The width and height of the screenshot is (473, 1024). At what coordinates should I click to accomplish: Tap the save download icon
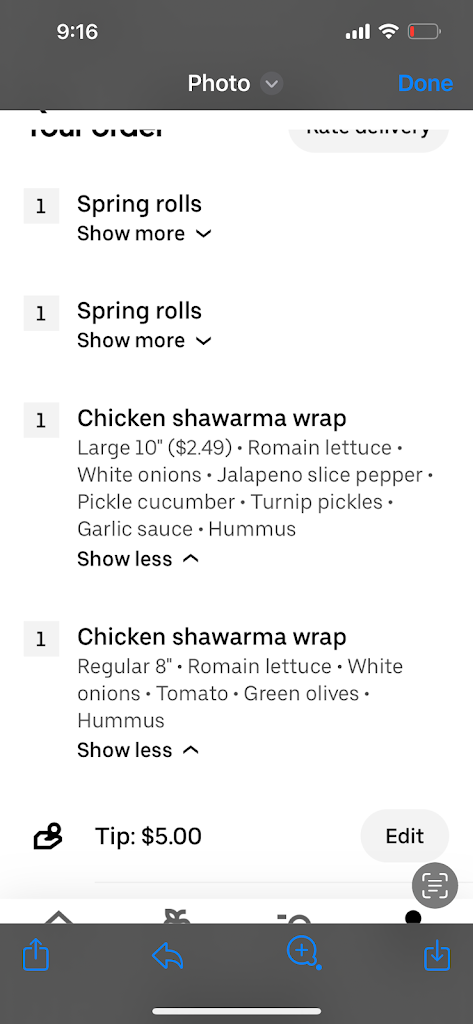coord(437,957)
